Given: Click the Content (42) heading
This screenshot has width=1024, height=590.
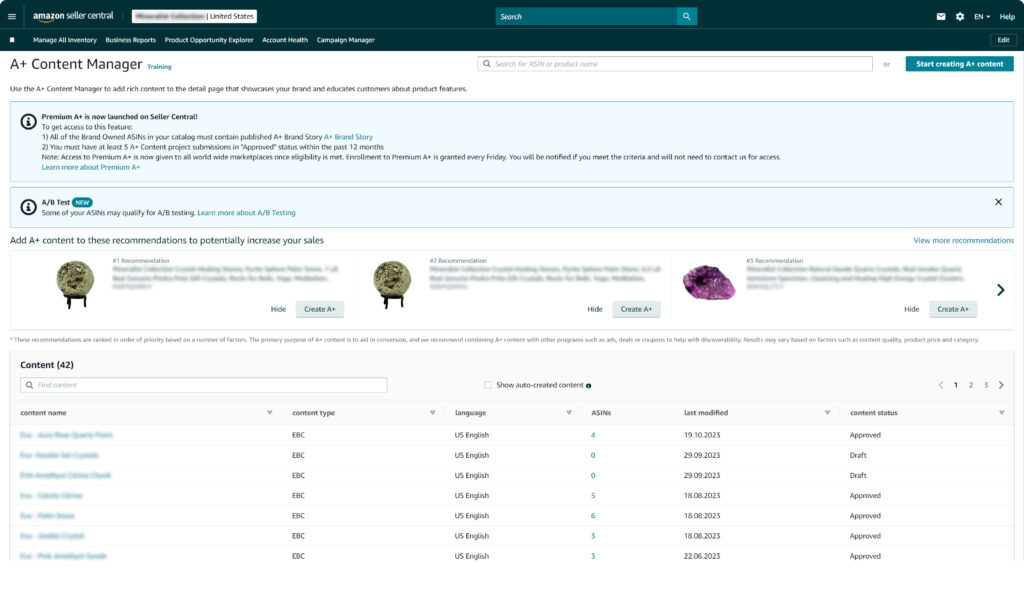Looking at the screenshot, I should 47,365.
